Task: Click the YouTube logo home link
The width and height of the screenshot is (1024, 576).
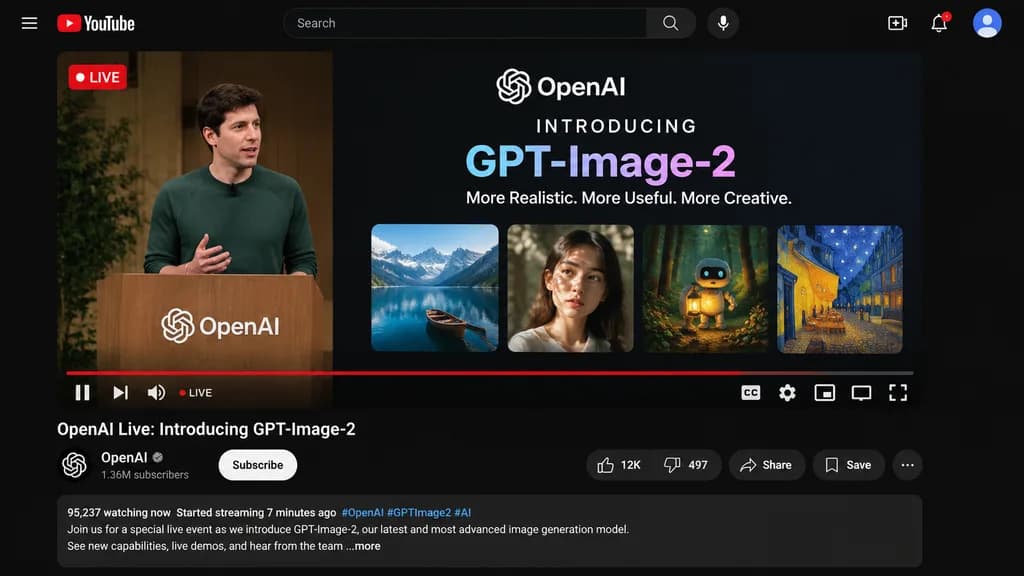Action: tap(96, 24)
